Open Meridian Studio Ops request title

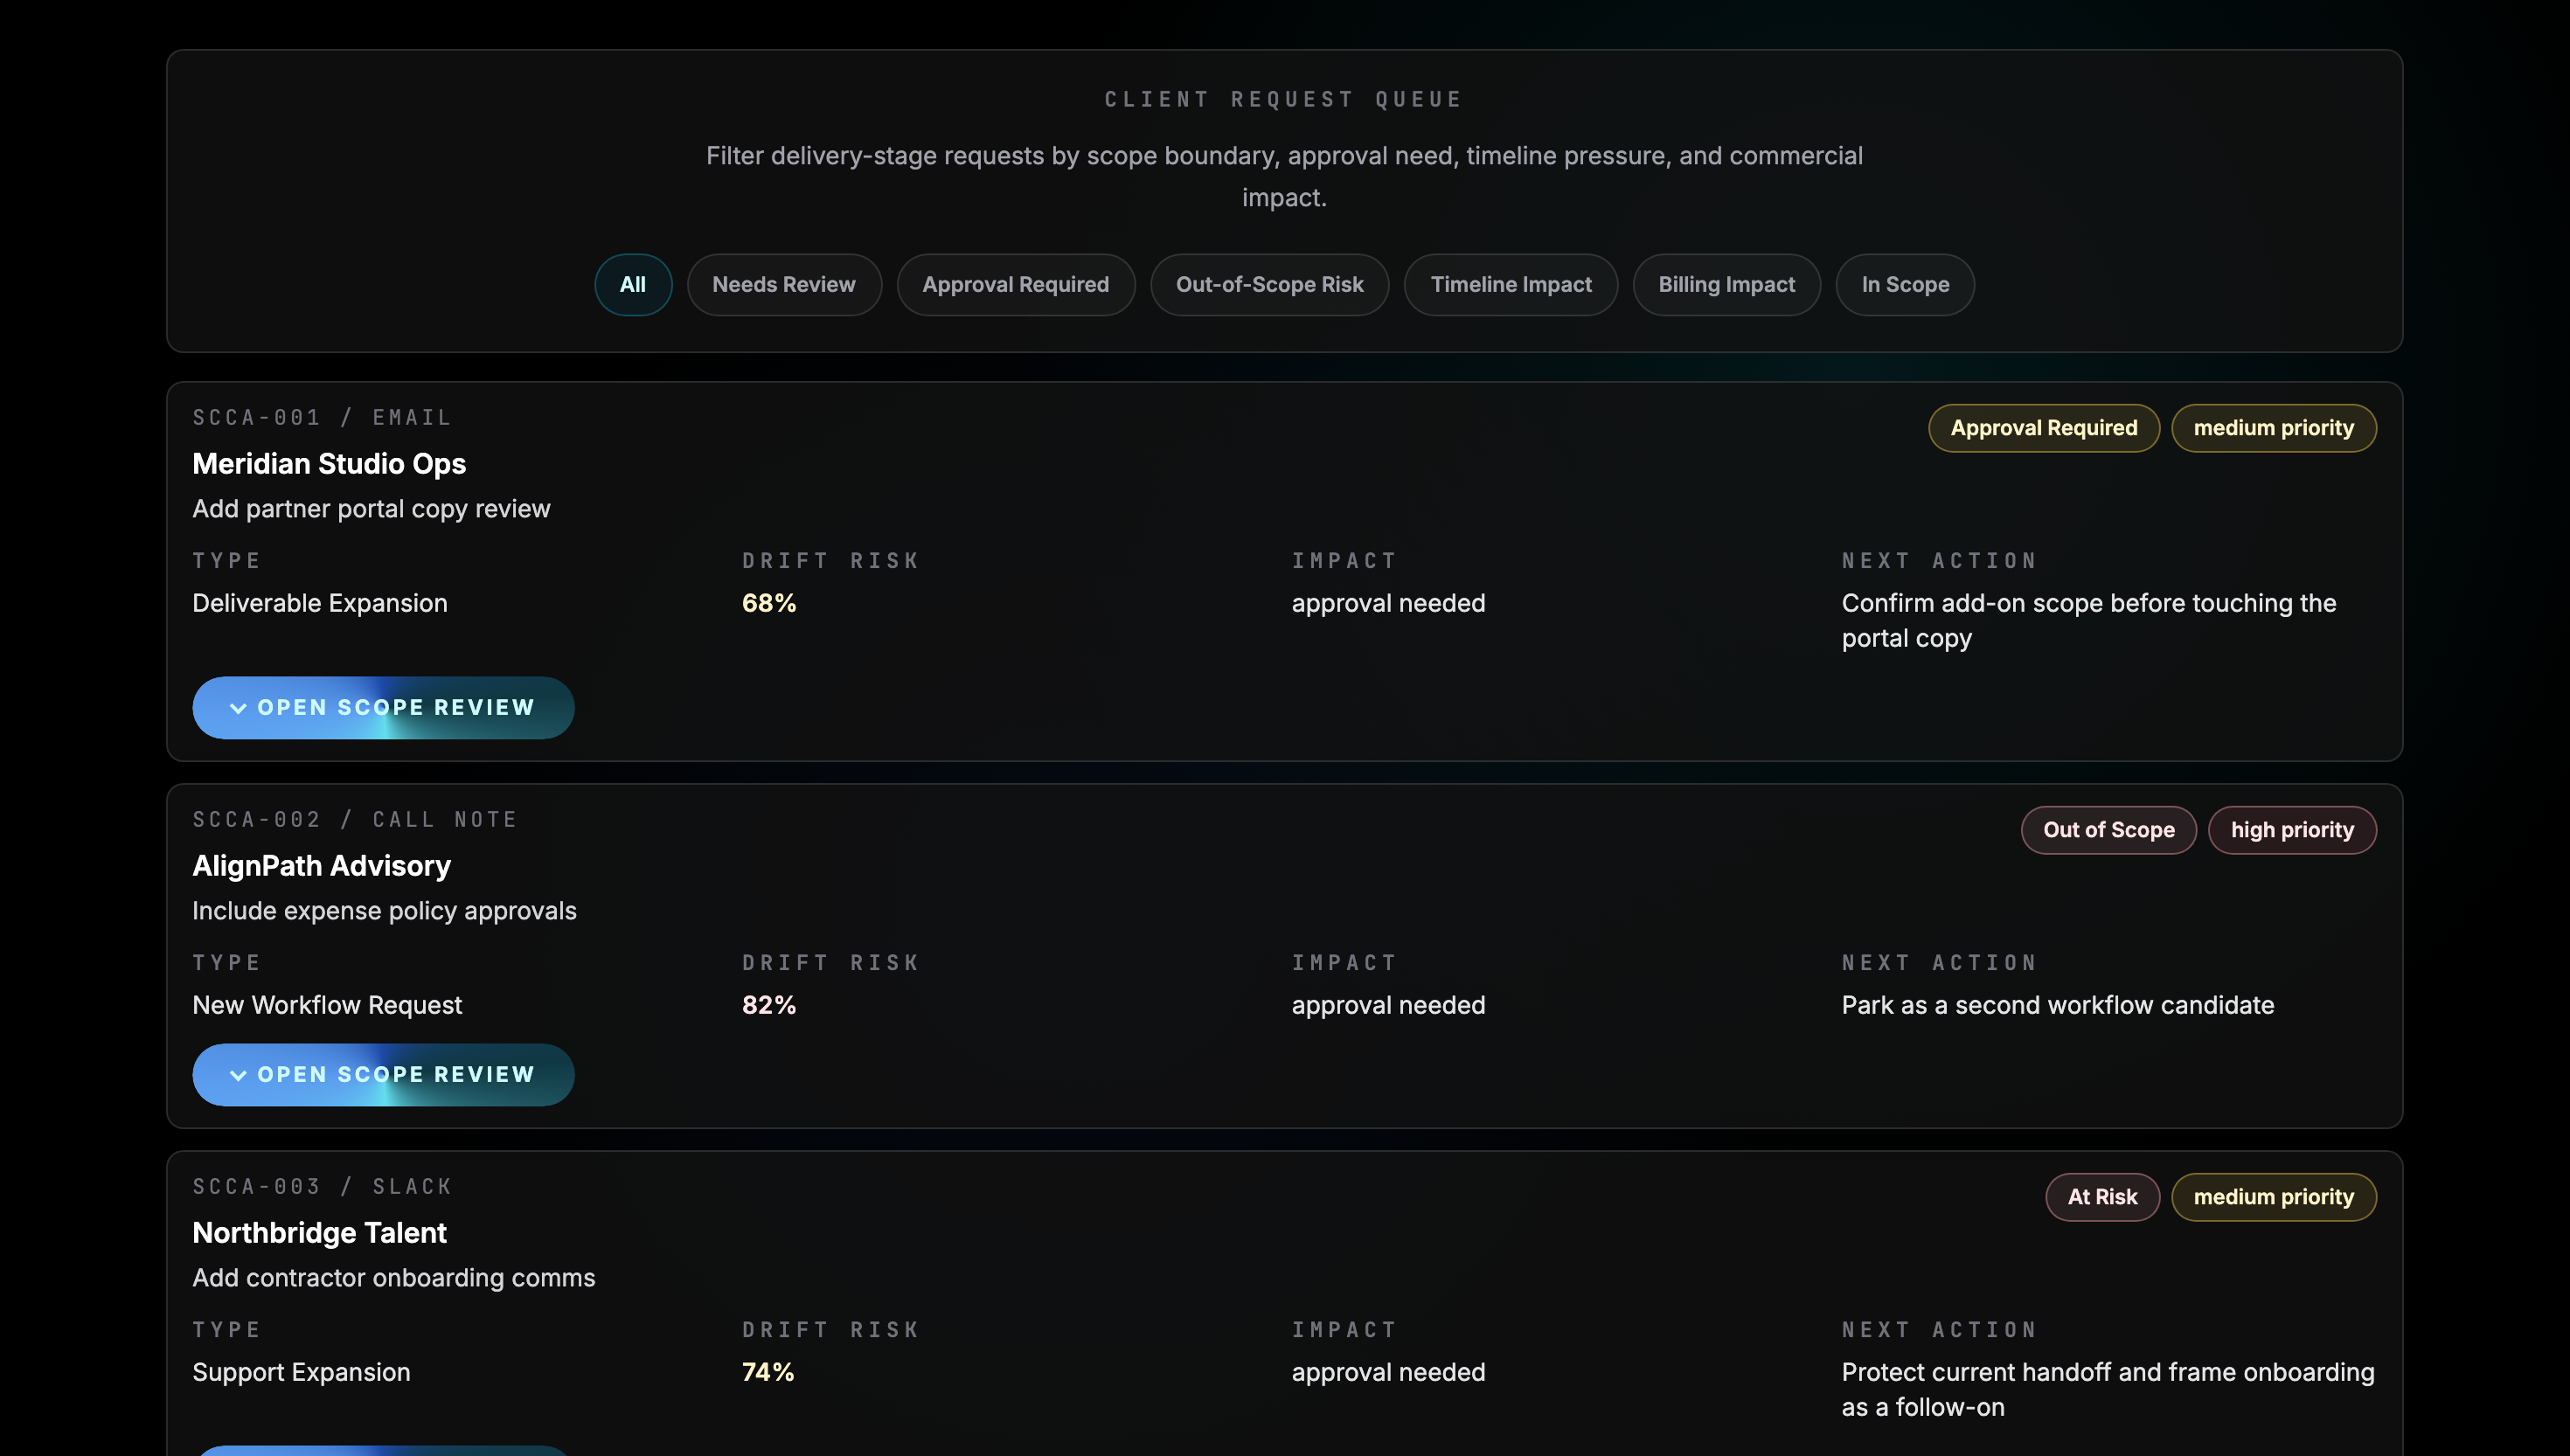click(329, 464)
